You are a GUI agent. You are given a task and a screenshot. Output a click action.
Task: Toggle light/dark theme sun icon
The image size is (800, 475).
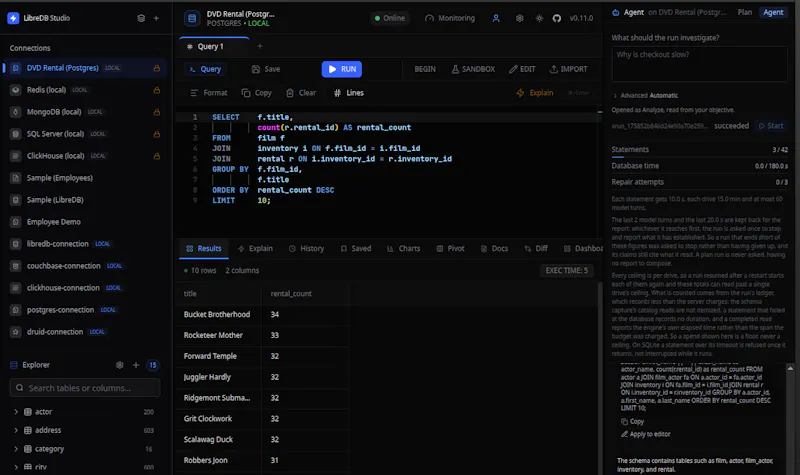(539, 18)
